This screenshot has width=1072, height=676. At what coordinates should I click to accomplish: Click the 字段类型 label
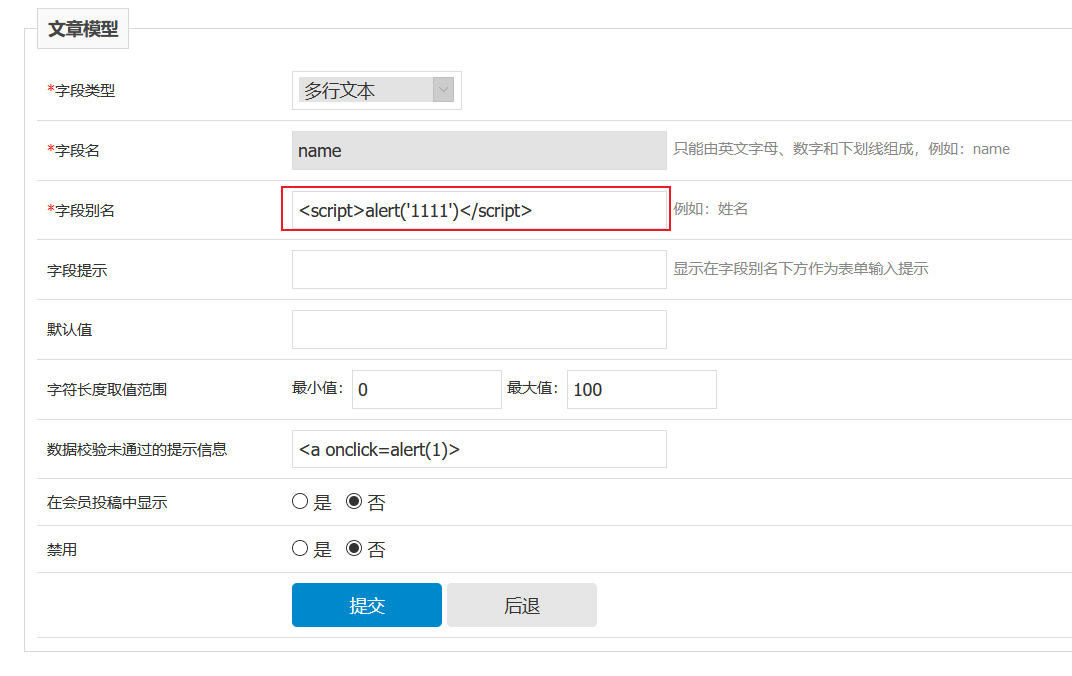81,90
